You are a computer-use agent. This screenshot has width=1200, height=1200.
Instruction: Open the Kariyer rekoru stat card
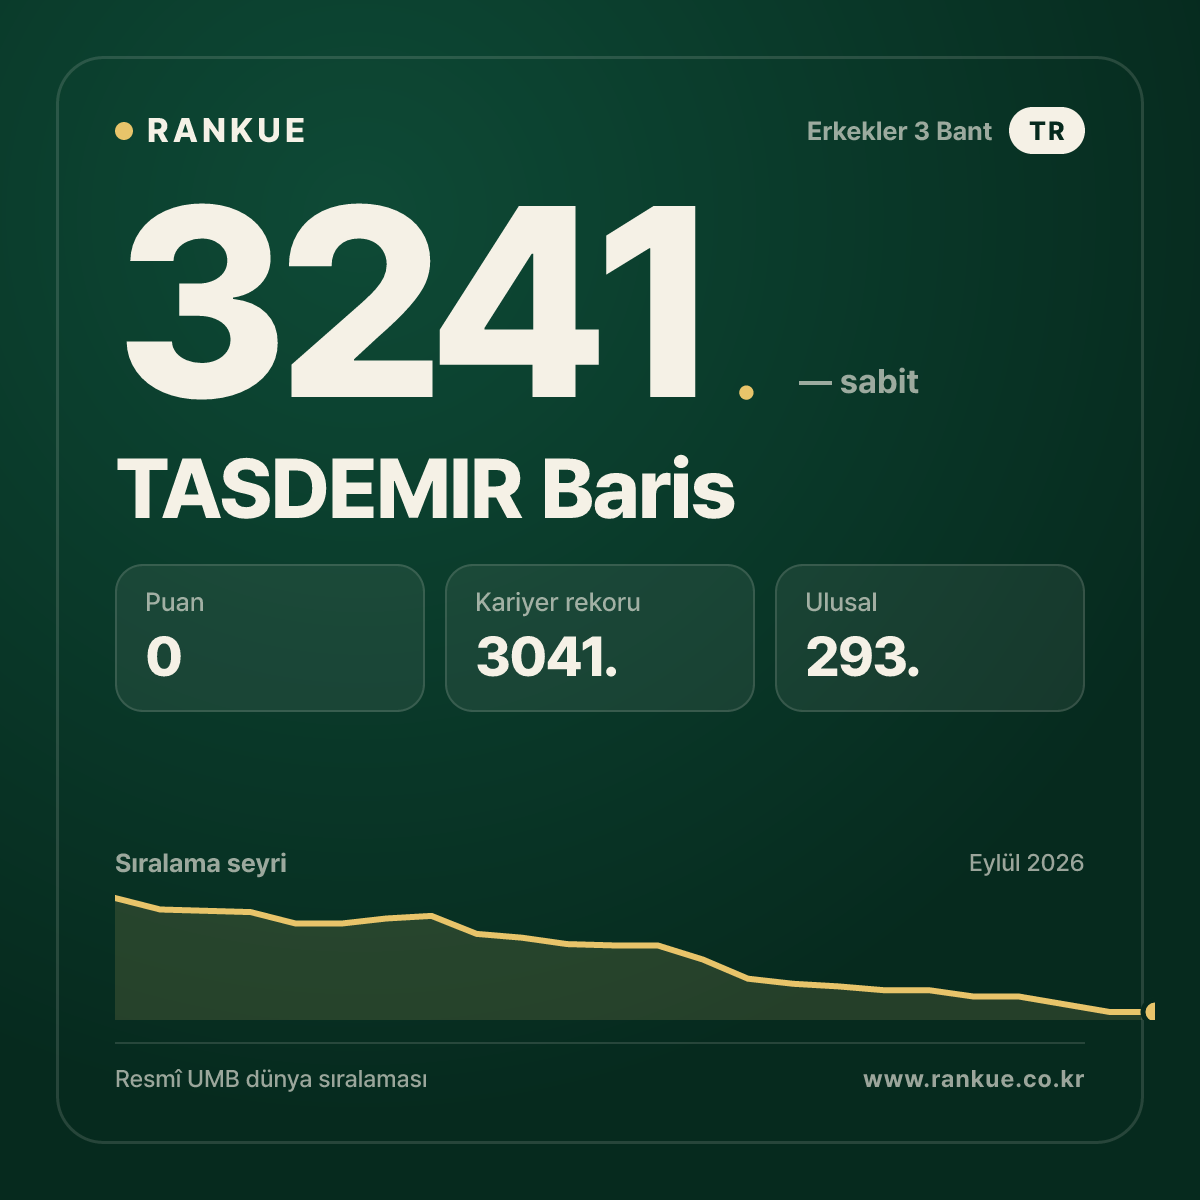(x=600, y=638)
